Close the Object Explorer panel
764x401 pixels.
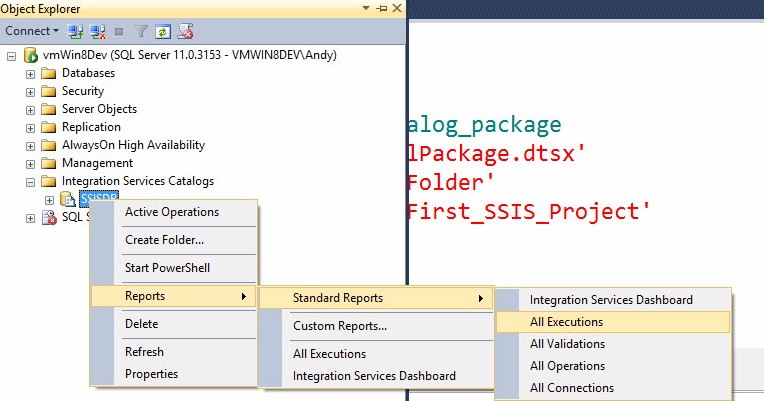click(397, 8)
